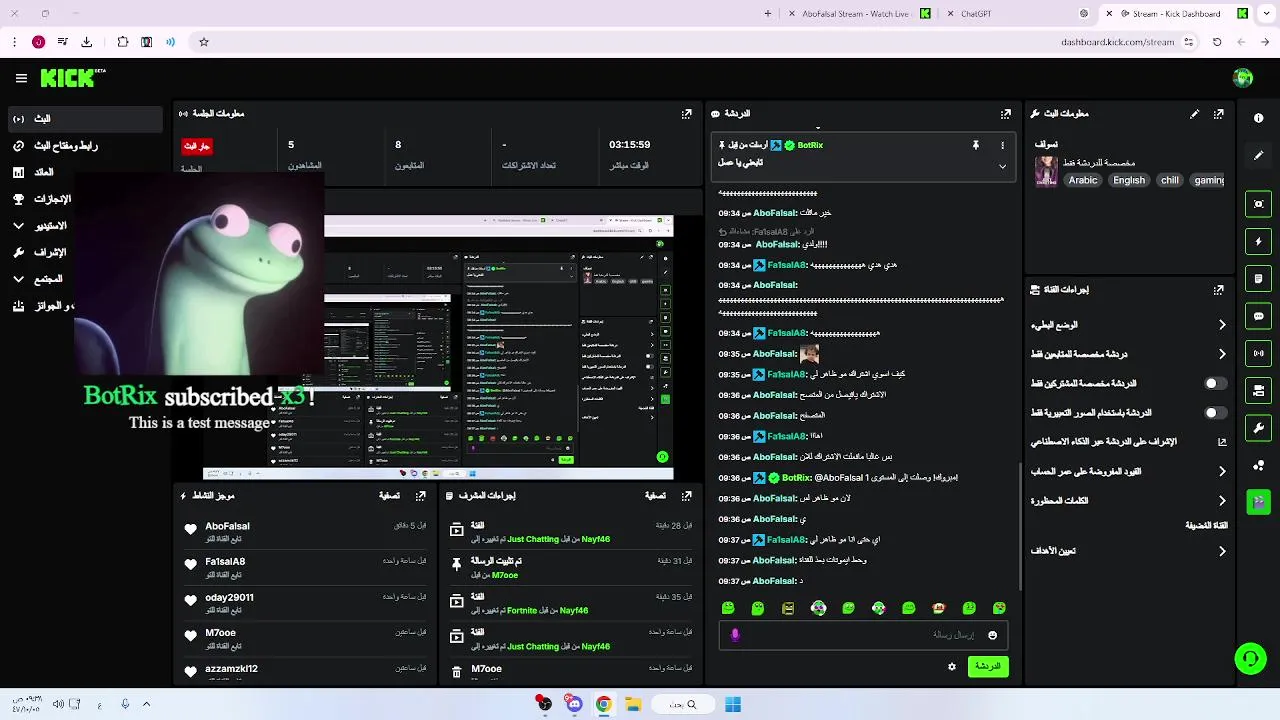This screenshot has height=720, width=1280.
Task: Toggle the lightning bolt widget in the right toolbar
Action: click(1258, 241)
